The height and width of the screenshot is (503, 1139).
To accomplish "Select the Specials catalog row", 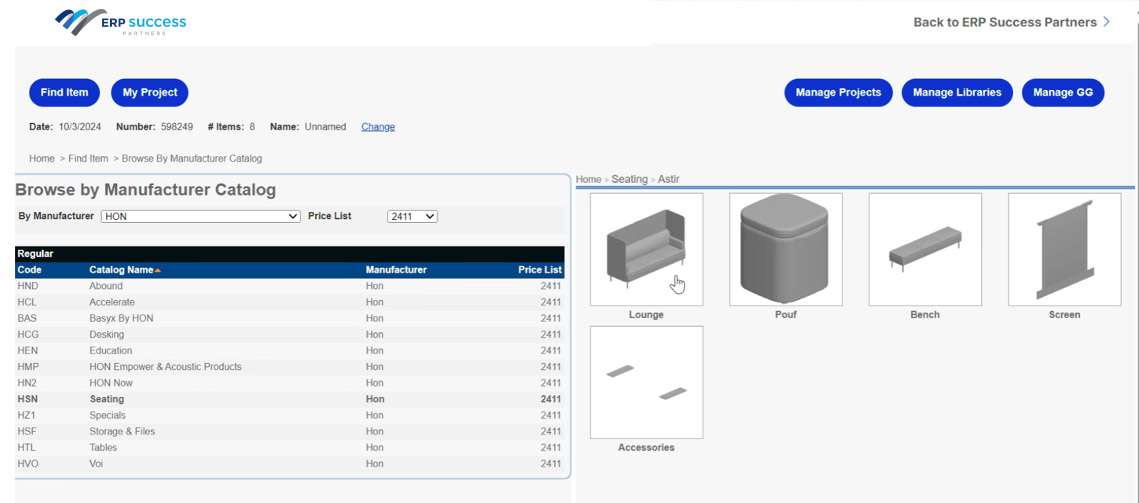I will click(289, 415).
